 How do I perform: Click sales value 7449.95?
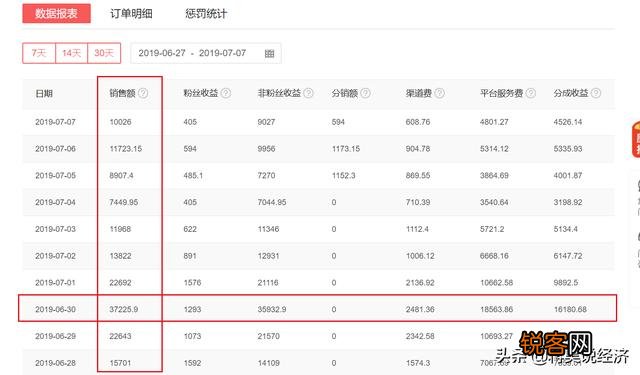coord(124,202)
